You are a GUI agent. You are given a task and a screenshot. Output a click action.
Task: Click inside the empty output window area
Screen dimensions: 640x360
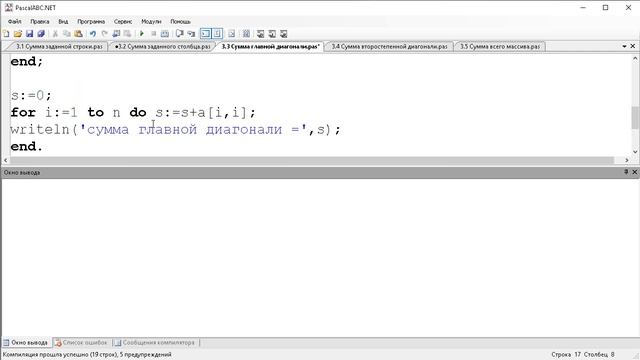point(320,257)
